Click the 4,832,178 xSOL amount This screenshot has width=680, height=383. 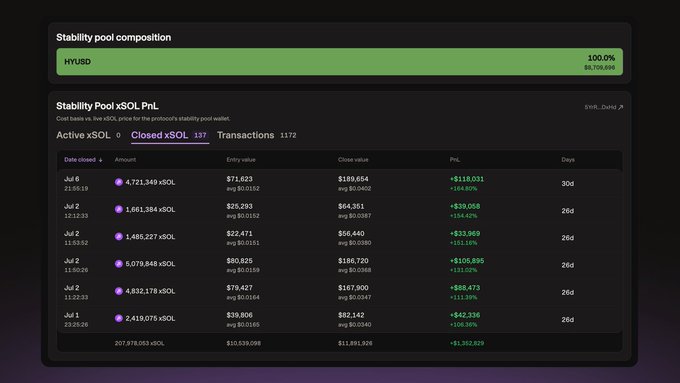pos(150,291)
